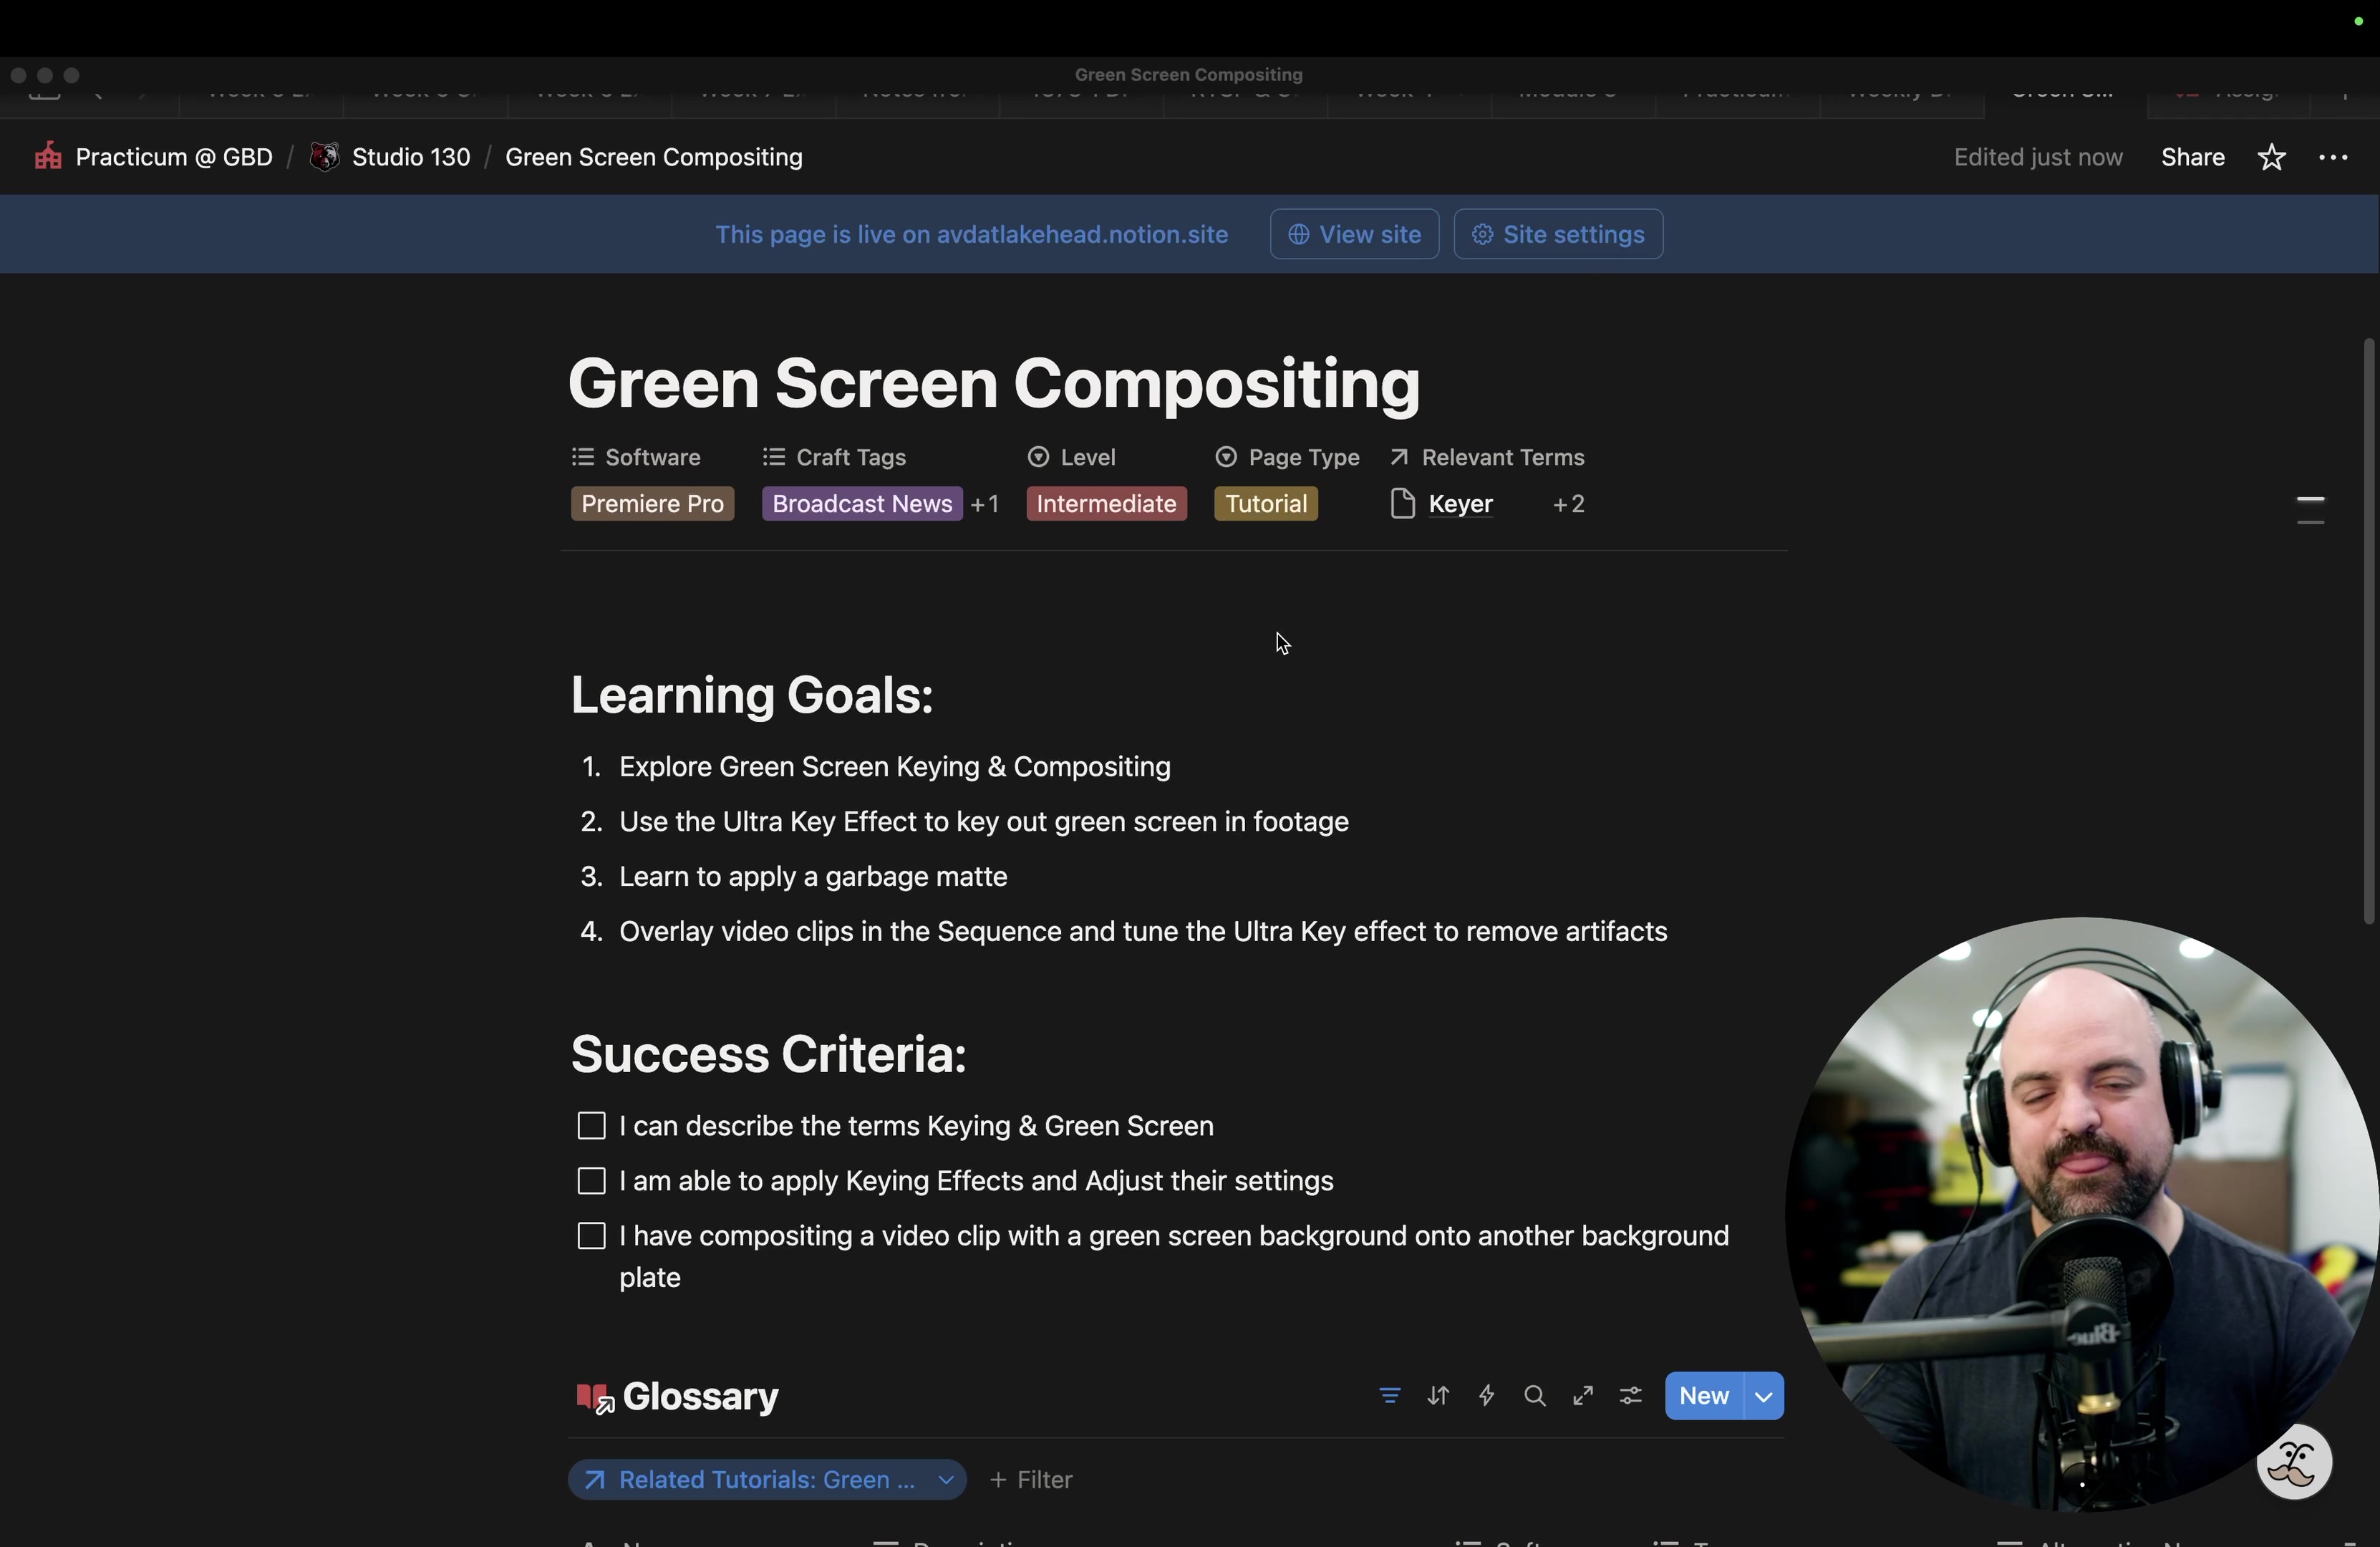Open the three-dot page options menu
Screen dimensions: 2380x1547
(2332, 157)
